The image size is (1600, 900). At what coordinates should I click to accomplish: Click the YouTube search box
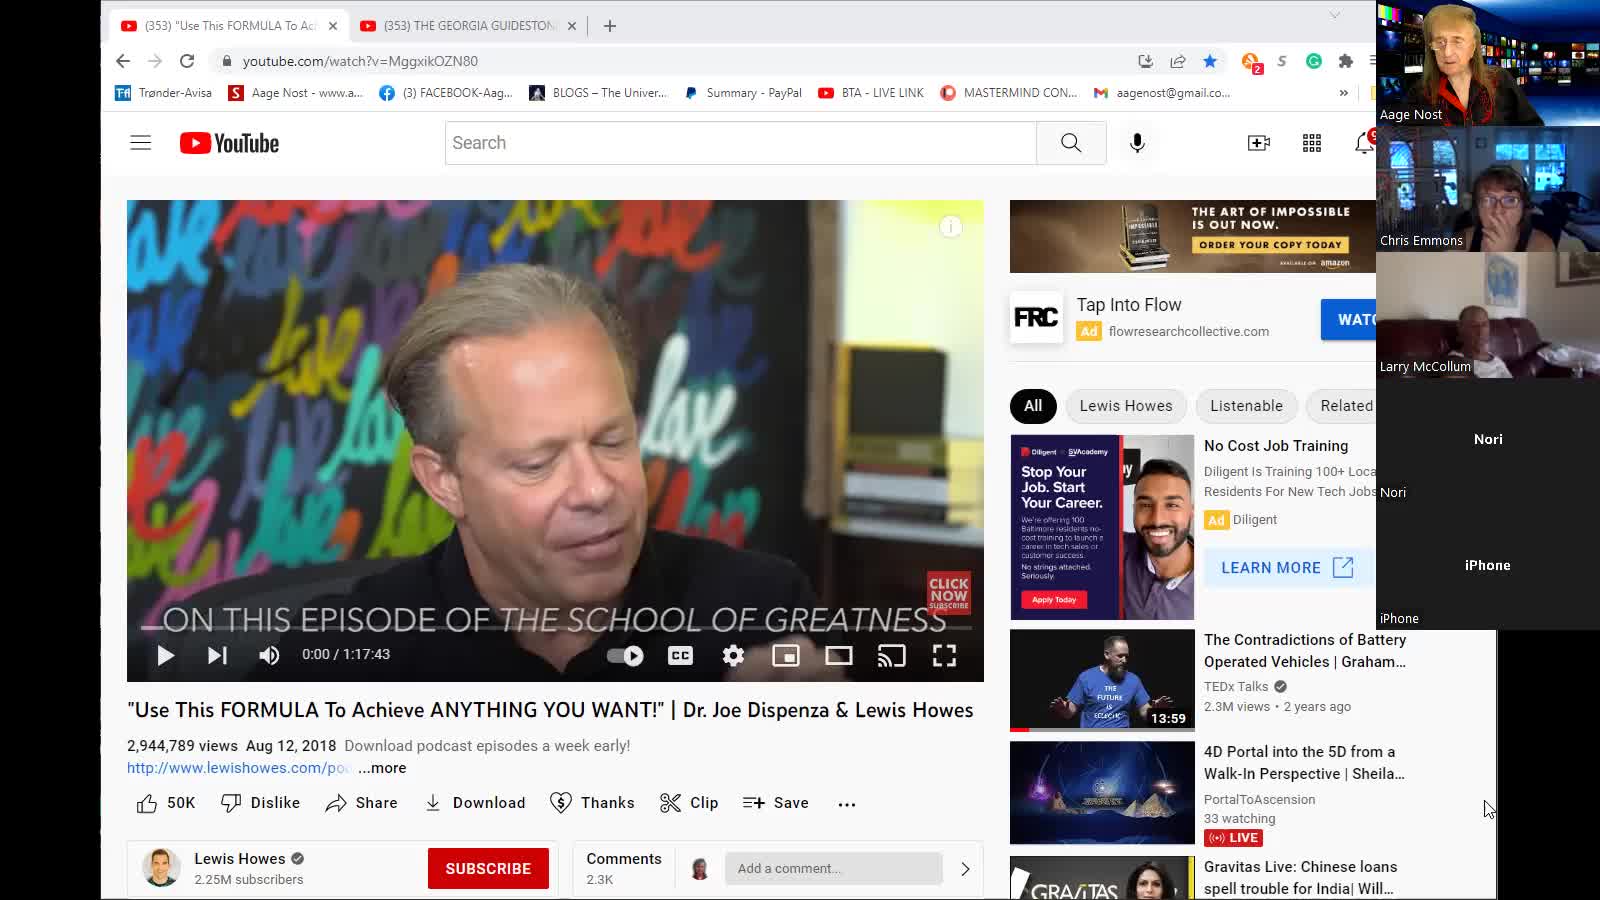(740, 143)
